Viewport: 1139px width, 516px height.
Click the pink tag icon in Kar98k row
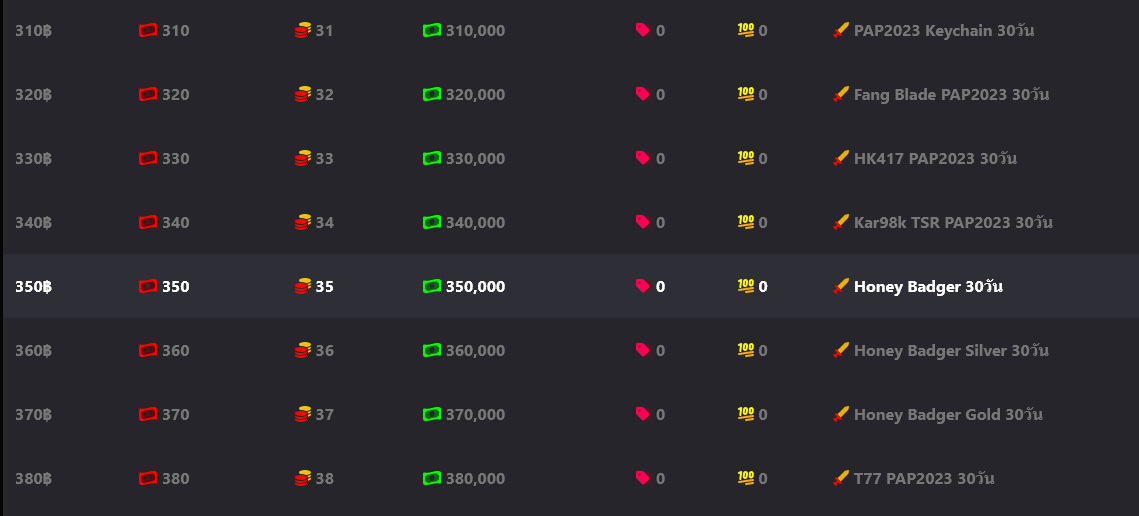643,222
